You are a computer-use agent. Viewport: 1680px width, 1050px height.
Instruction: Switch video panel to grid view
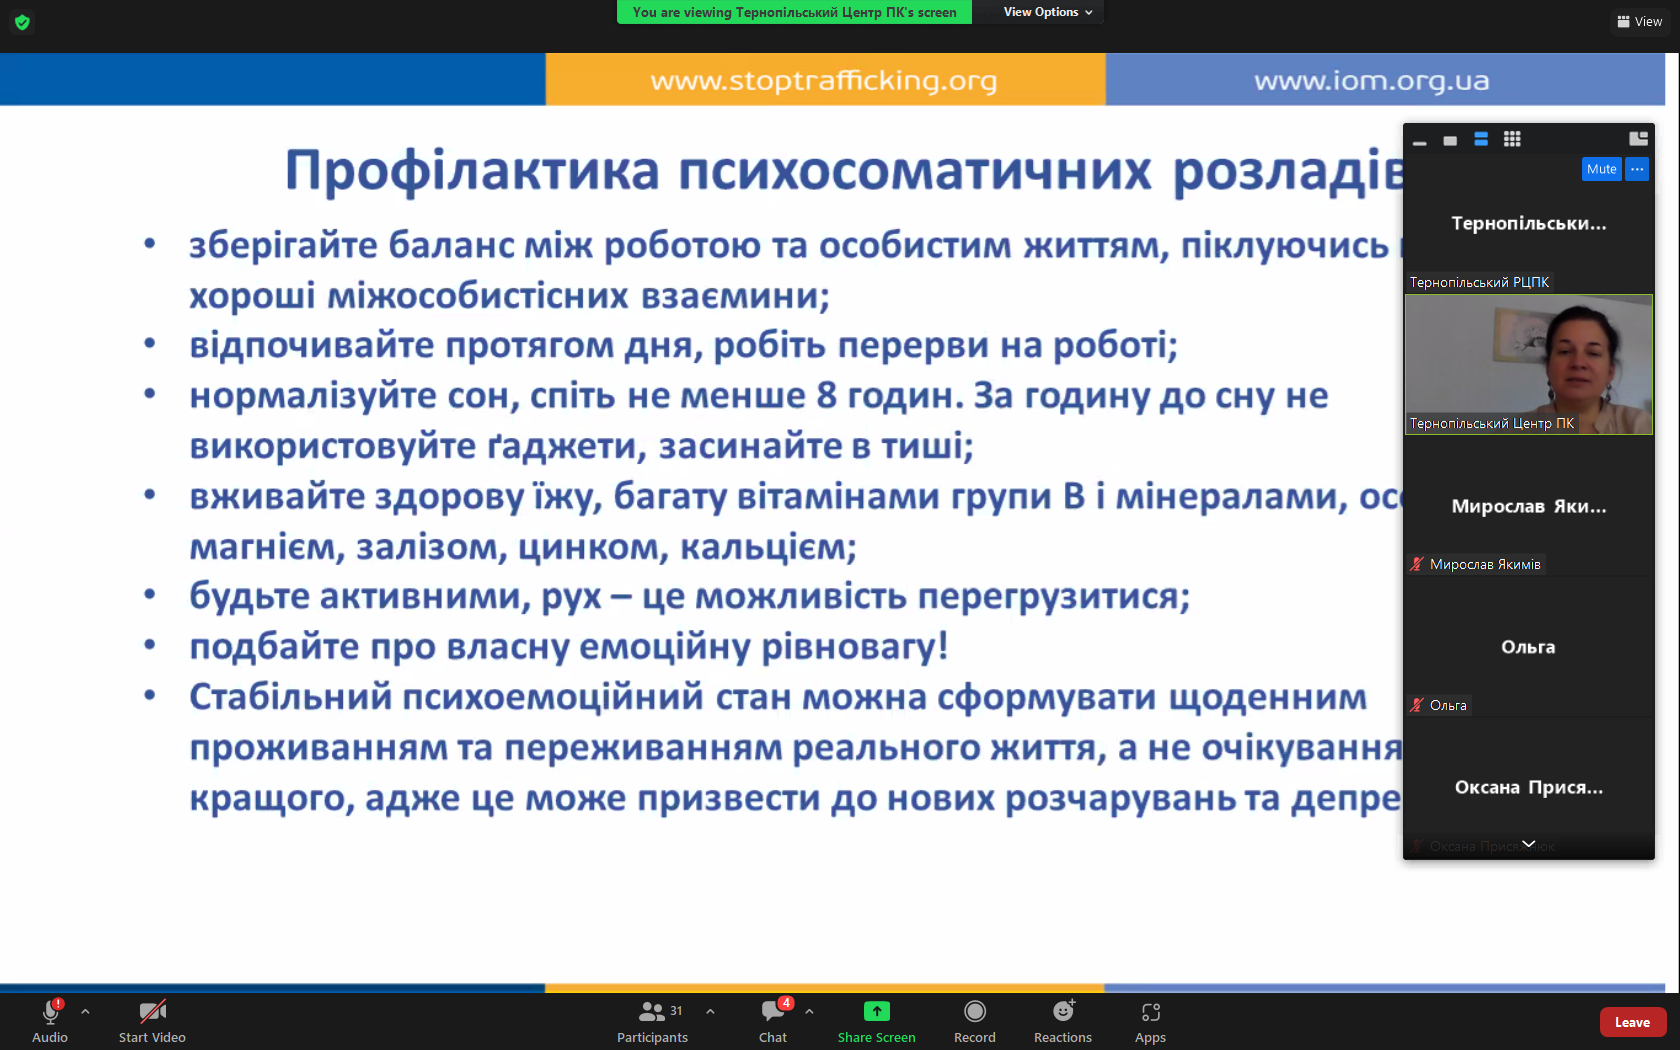pyautogui.click(x=1512, y=140)
